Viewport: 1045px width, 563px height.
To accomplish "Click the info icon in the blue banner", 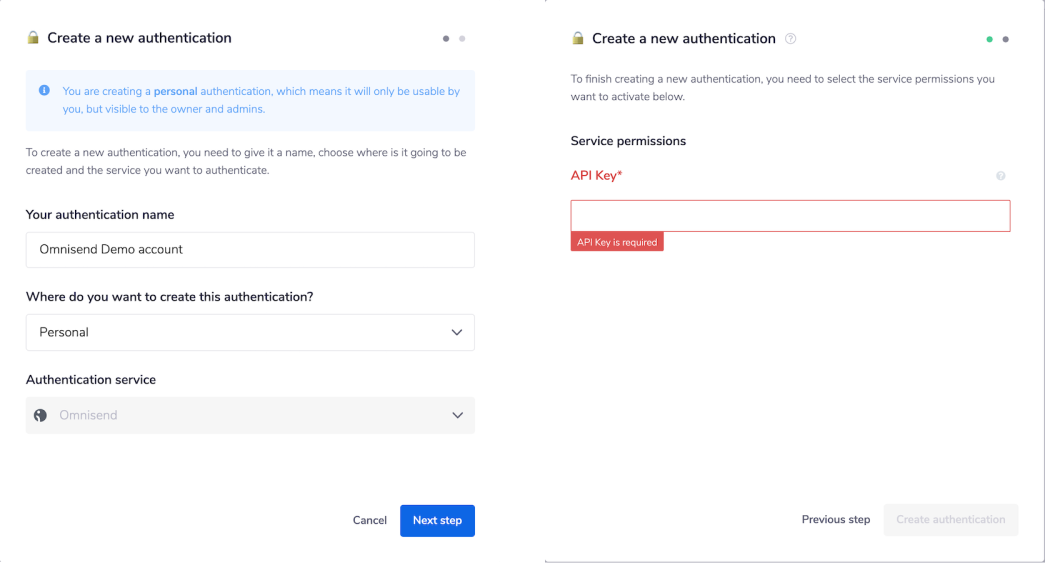I will pos(44,91).
